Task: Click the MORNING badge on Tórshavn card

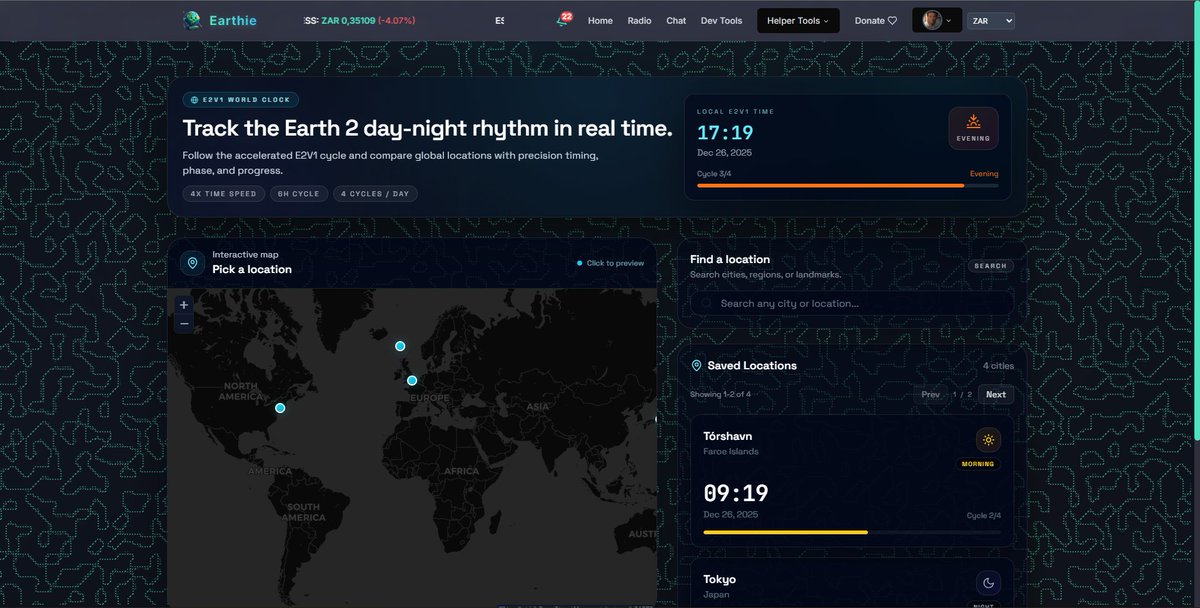Action: tap(977, 465)
